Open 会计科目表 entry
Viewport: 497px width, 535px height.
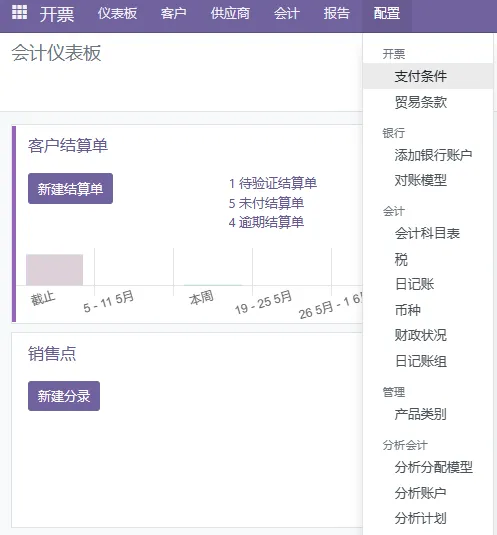[x=428, y=233]
